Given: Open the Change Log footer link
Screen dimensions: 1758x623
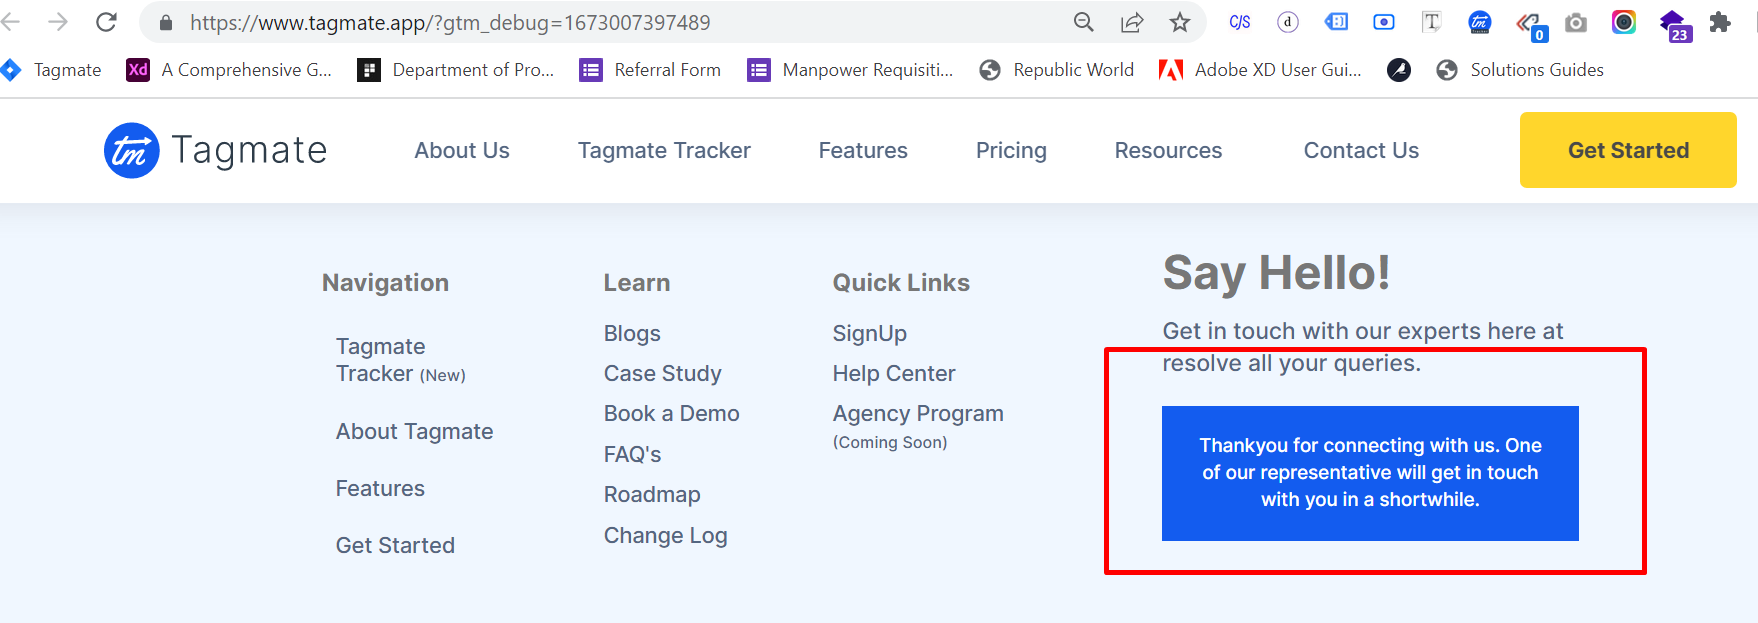Looking at the screenshot, I should (665, 535).
